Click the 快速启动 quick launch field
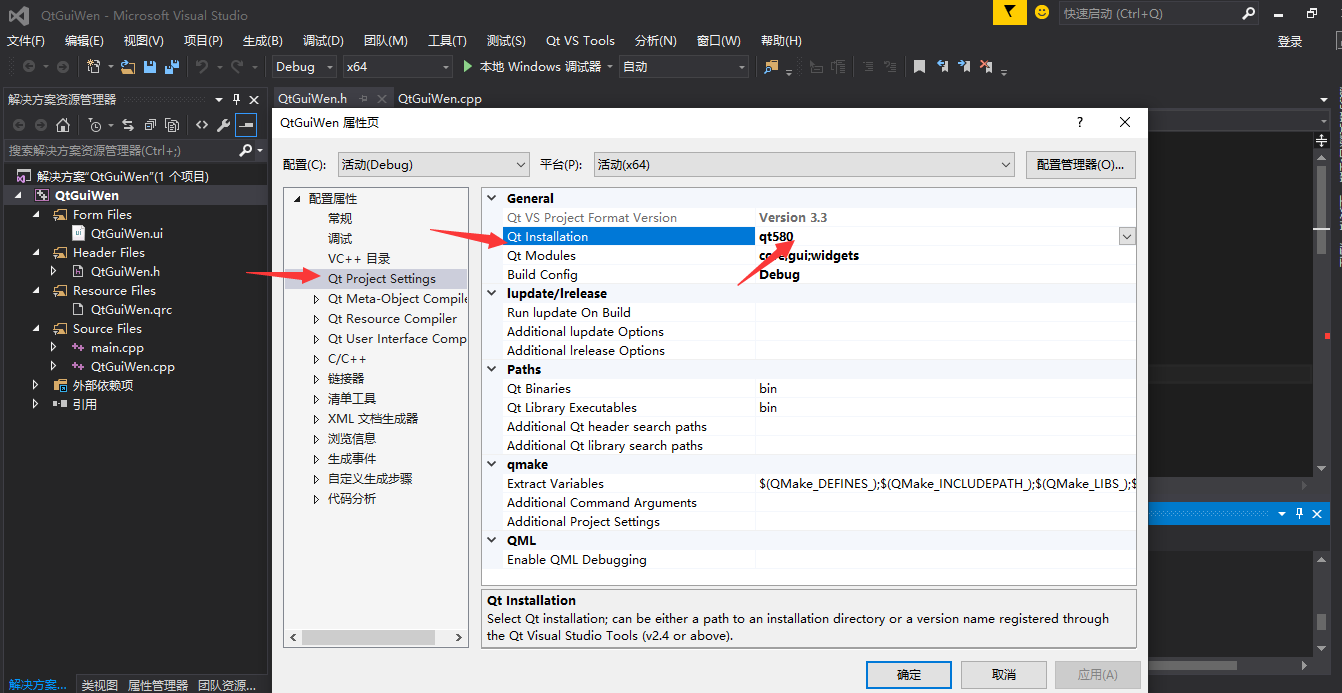This screenshot has width=1342, height=693. tap(1148, 13)
